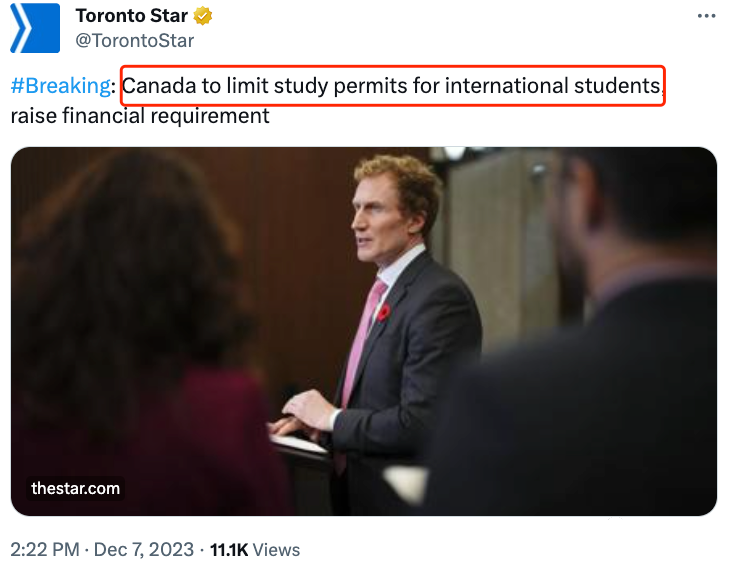Click the wood-panelled wall behind the speaker
This screenshot has width=735, height=562.
tap(290, 230)
